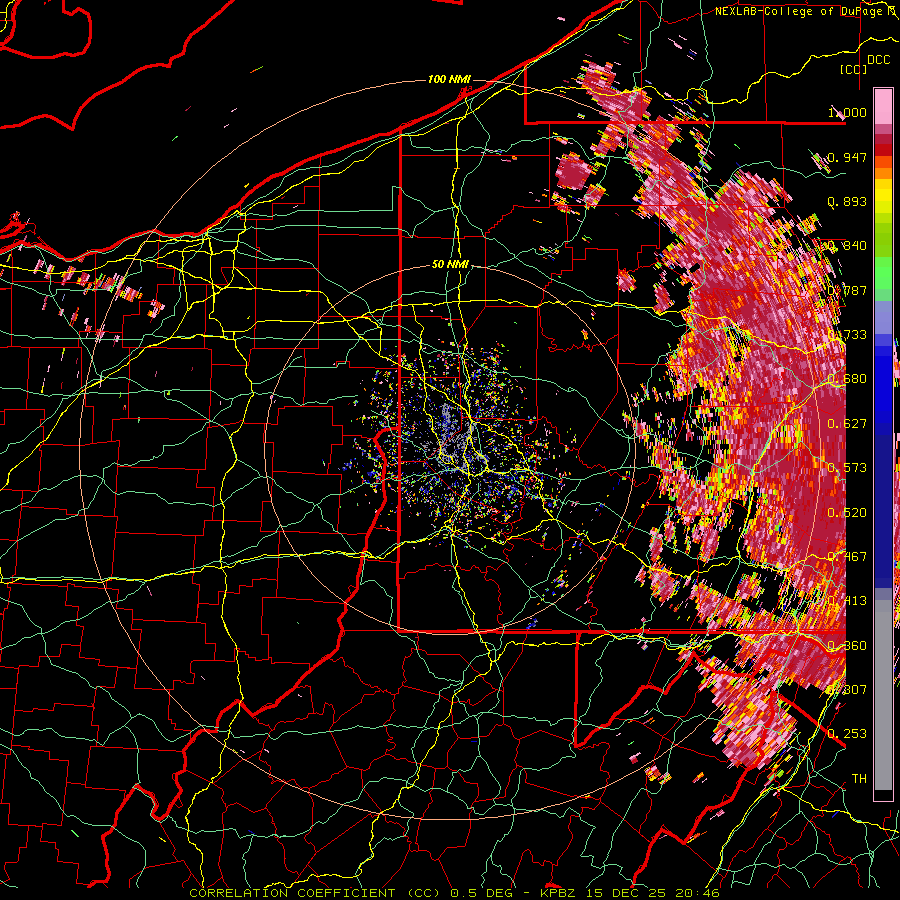Viewport: 900px width, 900px height.
Task: Click the 0.573 scale label
Action: [x=847, y=468]
